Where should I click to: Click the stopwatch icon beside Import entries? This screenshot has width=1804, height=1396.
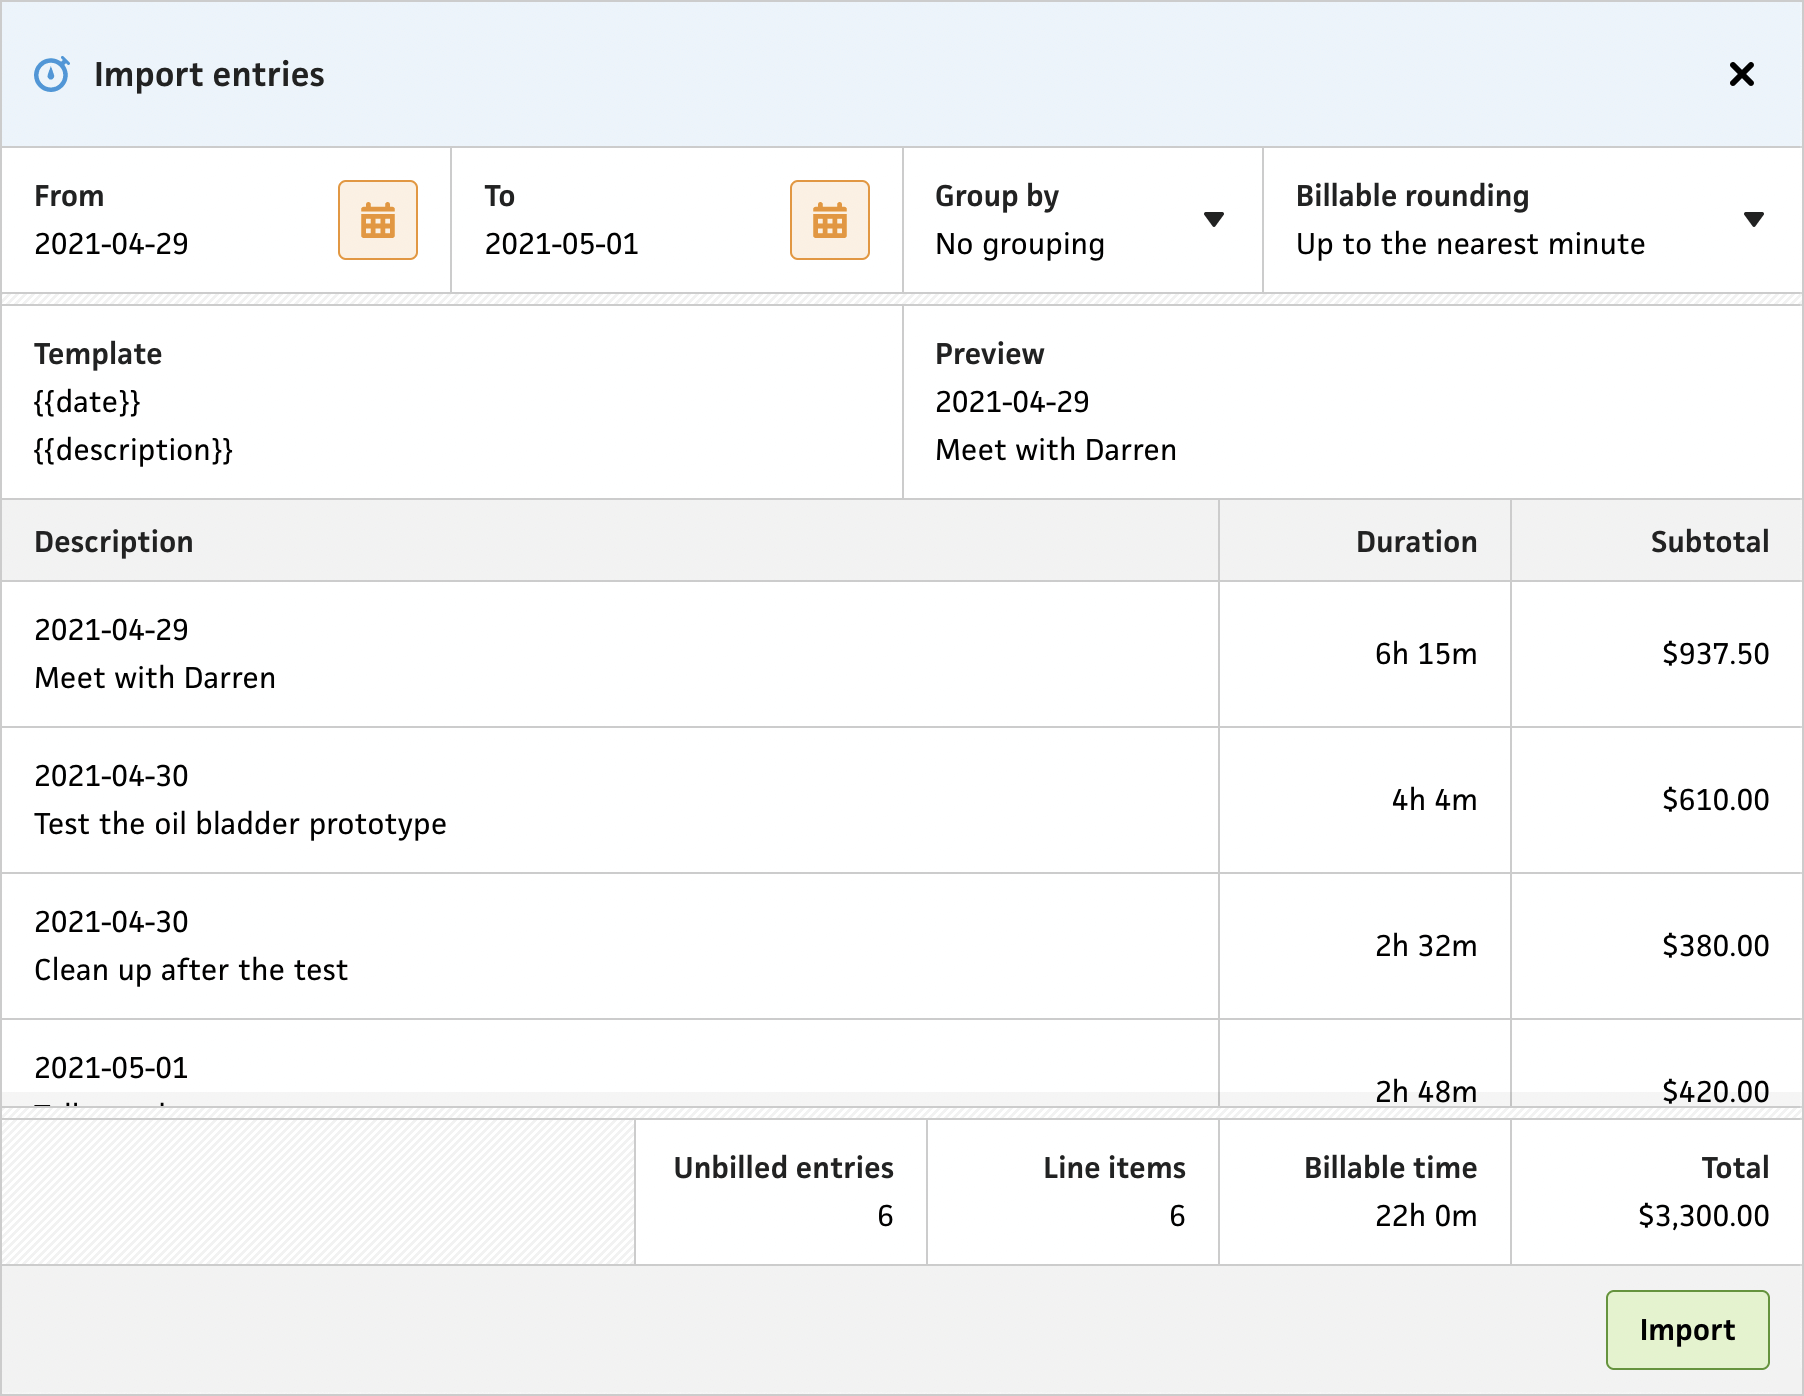(x=52, y=74)
